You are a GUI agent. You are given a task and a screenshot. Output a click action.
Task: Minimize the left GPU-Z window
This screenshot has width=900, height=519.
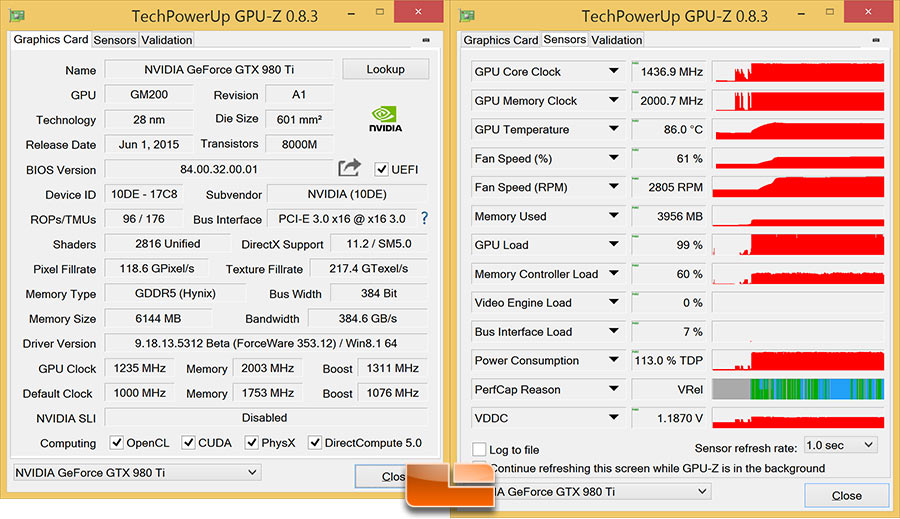coord(351,13)
